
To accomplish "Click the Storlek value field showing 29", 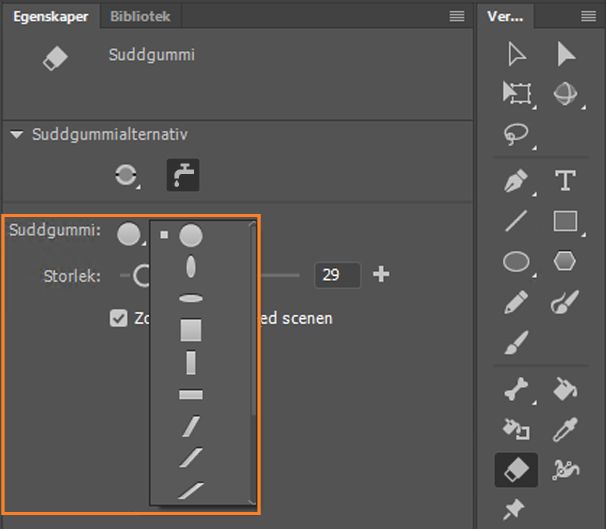I will tap(337, 275).
